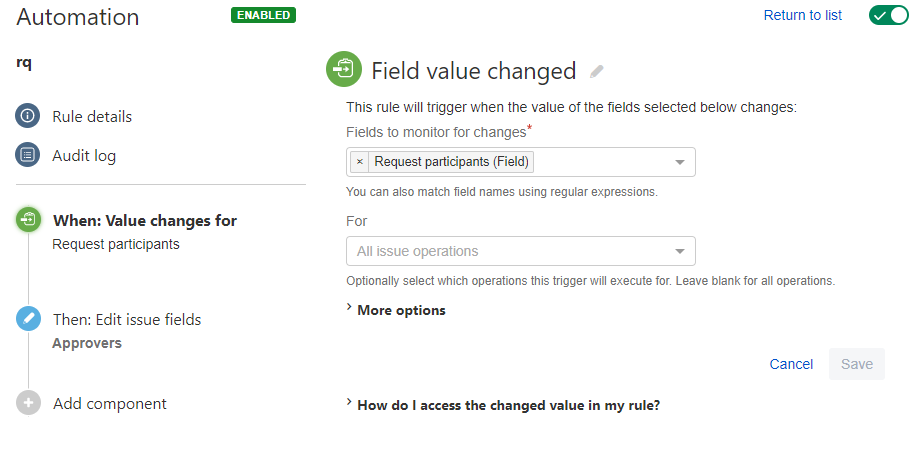Select Then: Edit issue fields step
This screenshot has height=458, width=912.
point(127,320)
